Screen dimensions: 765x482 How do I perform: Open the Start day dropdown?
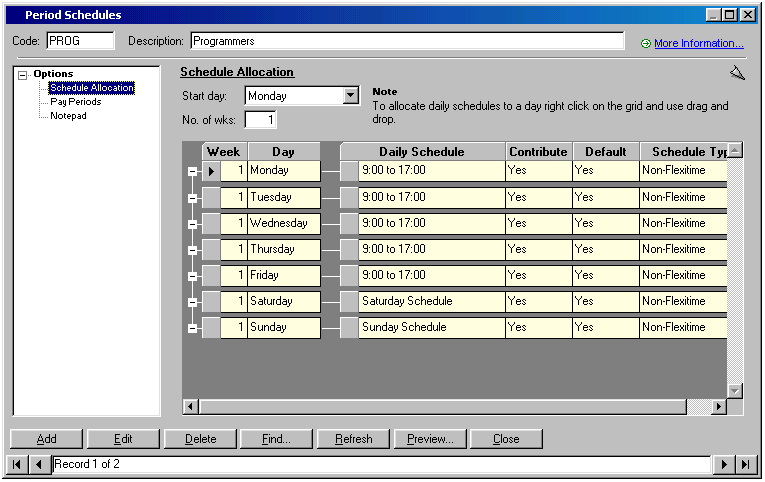point(350,96)
